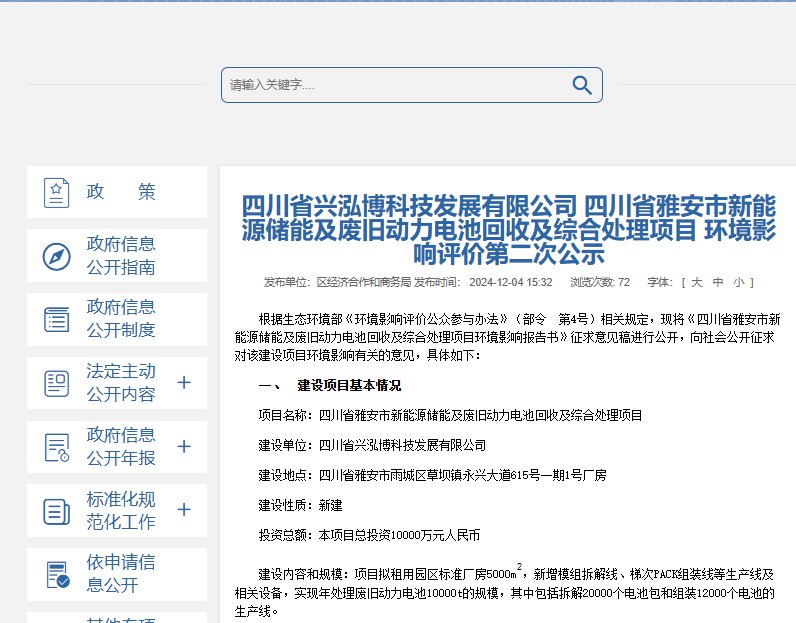796x623 pixels.
Task: Click the 建设地点 address line
Action: click(x=433, y=475)
